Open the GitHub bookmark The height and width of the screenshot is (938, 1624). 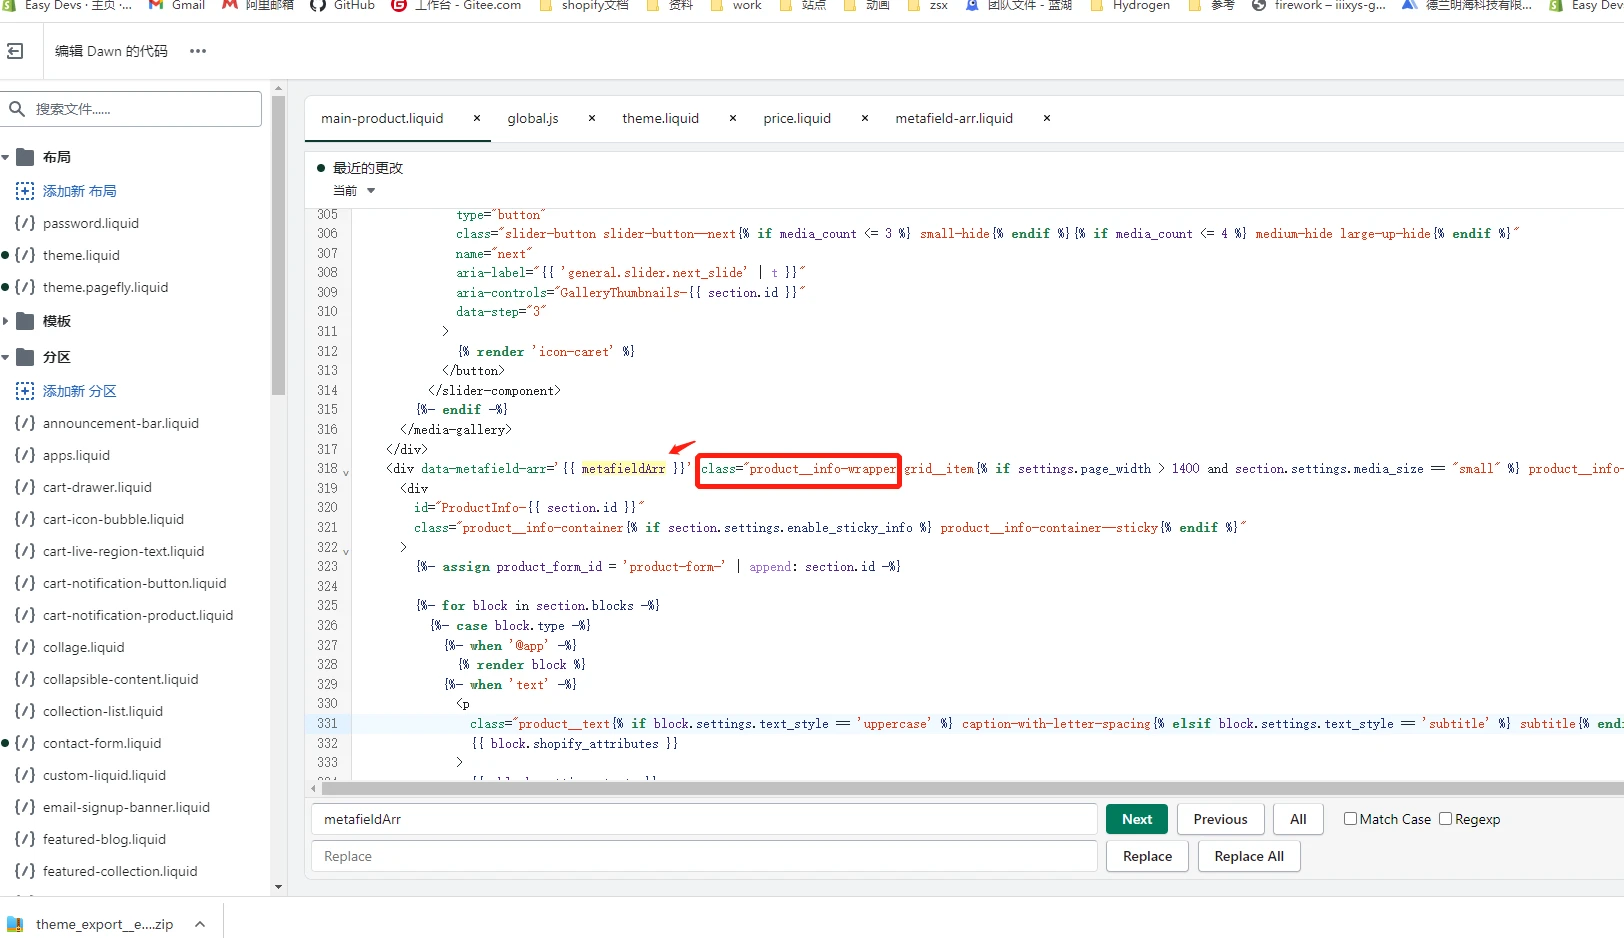343,5
